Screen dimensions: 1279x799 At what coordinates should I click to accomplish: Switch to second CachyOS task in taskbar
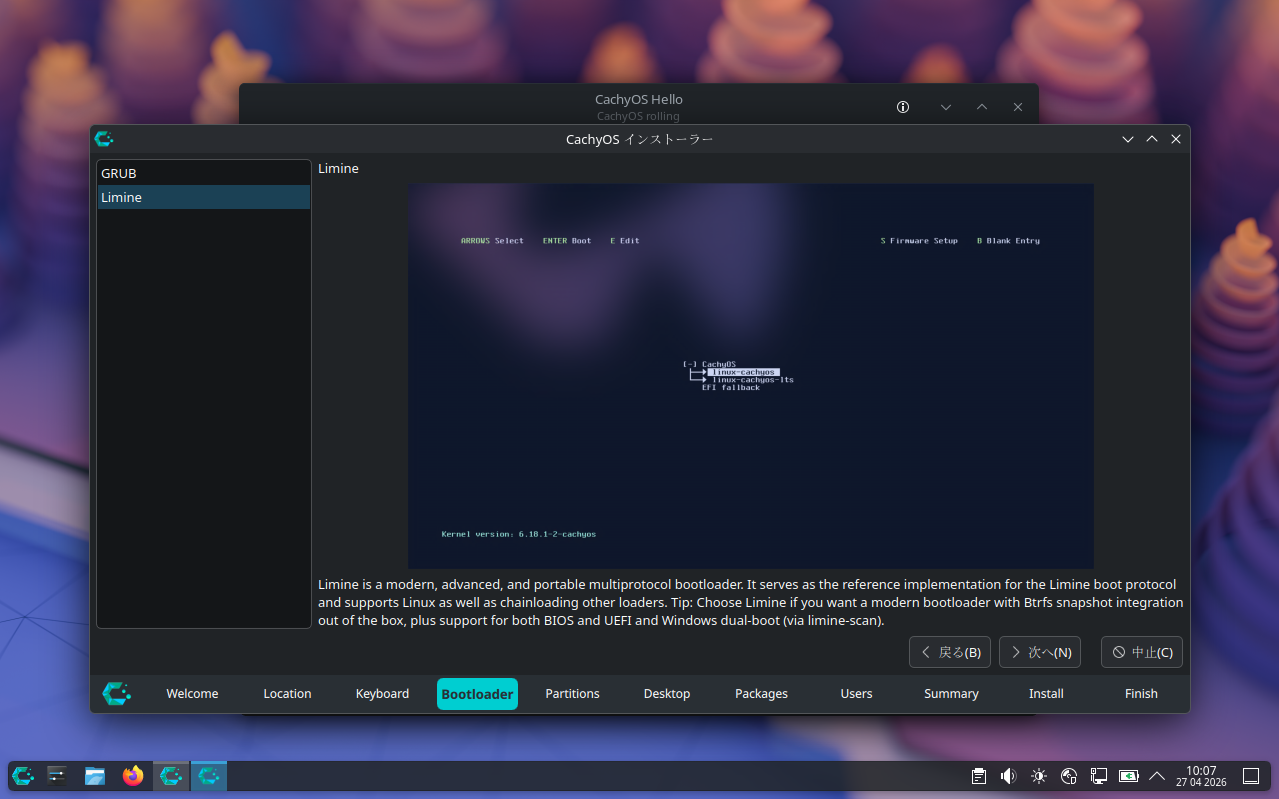(209, 776)
